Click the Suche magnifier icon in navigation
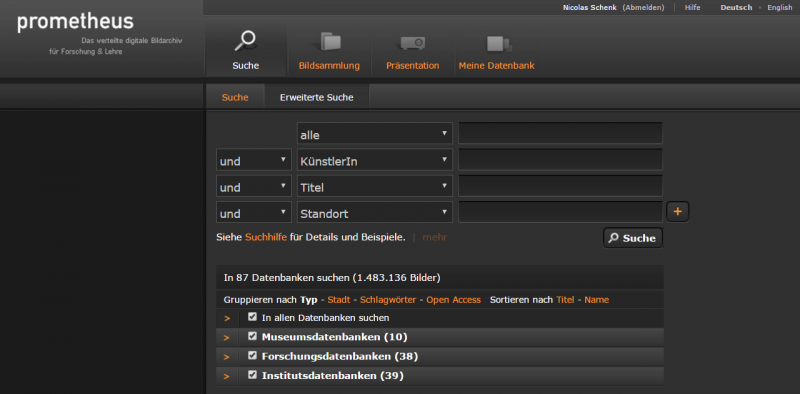The image size is (800, 394). pos(245,41)
